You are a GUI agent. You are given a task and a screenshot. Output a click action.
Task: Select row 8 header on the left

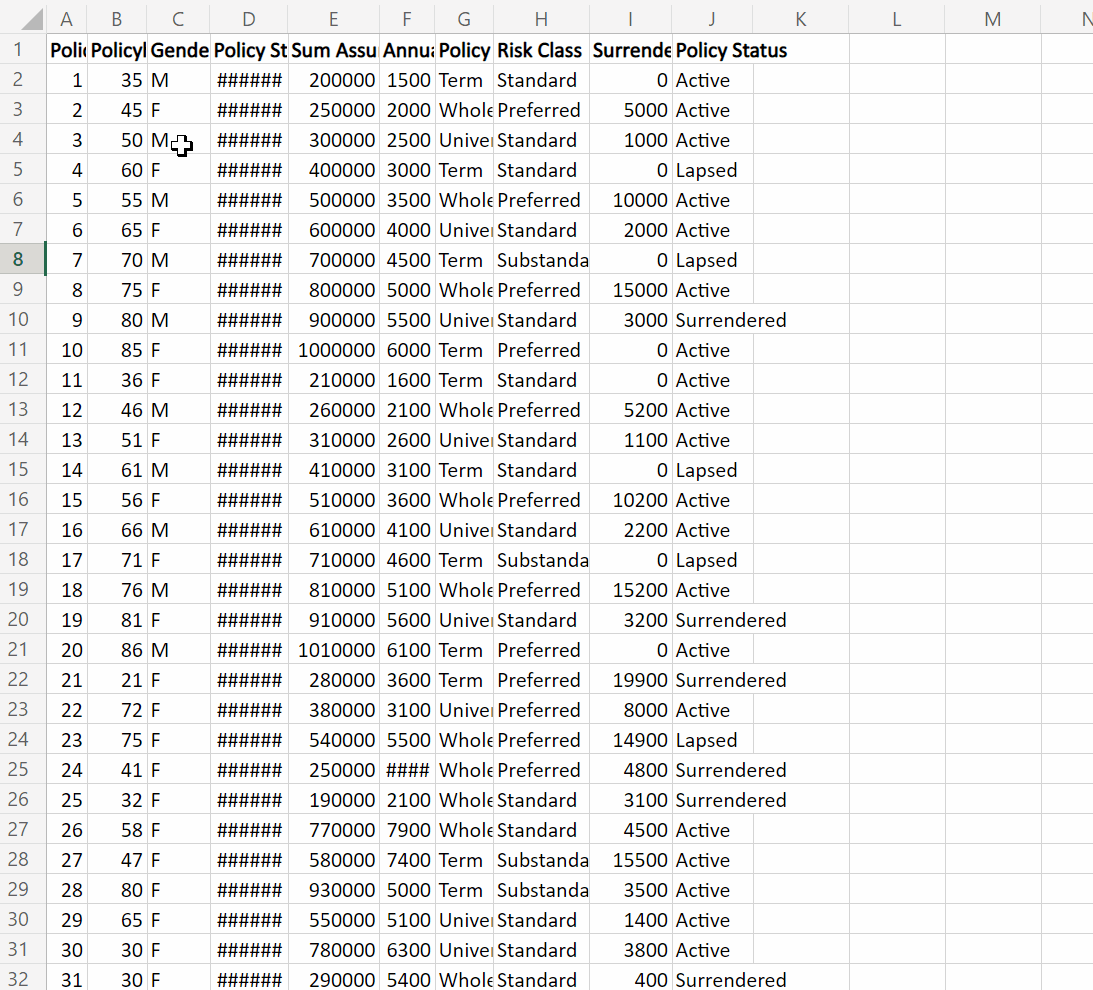tap(22, 259)
